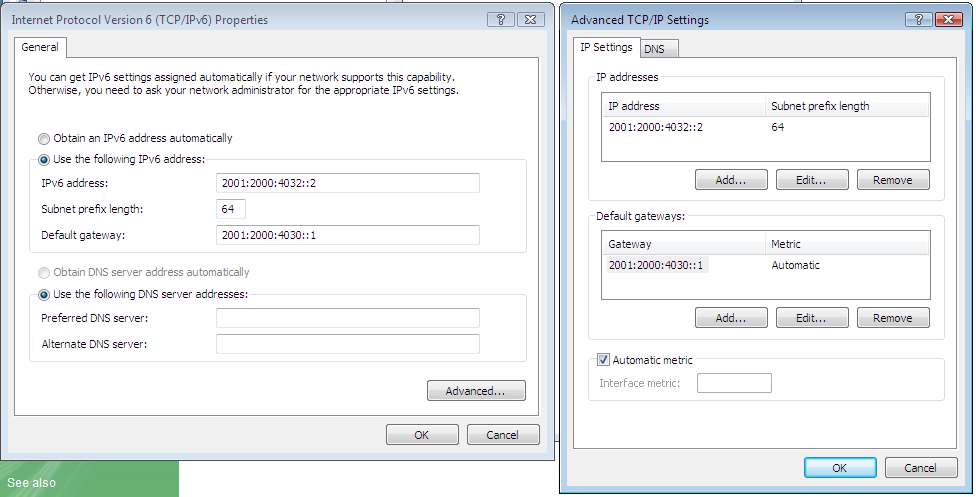Click Edit... under Default gateways
The height and width of the screenshot is (497, 976).
[812, 318]
